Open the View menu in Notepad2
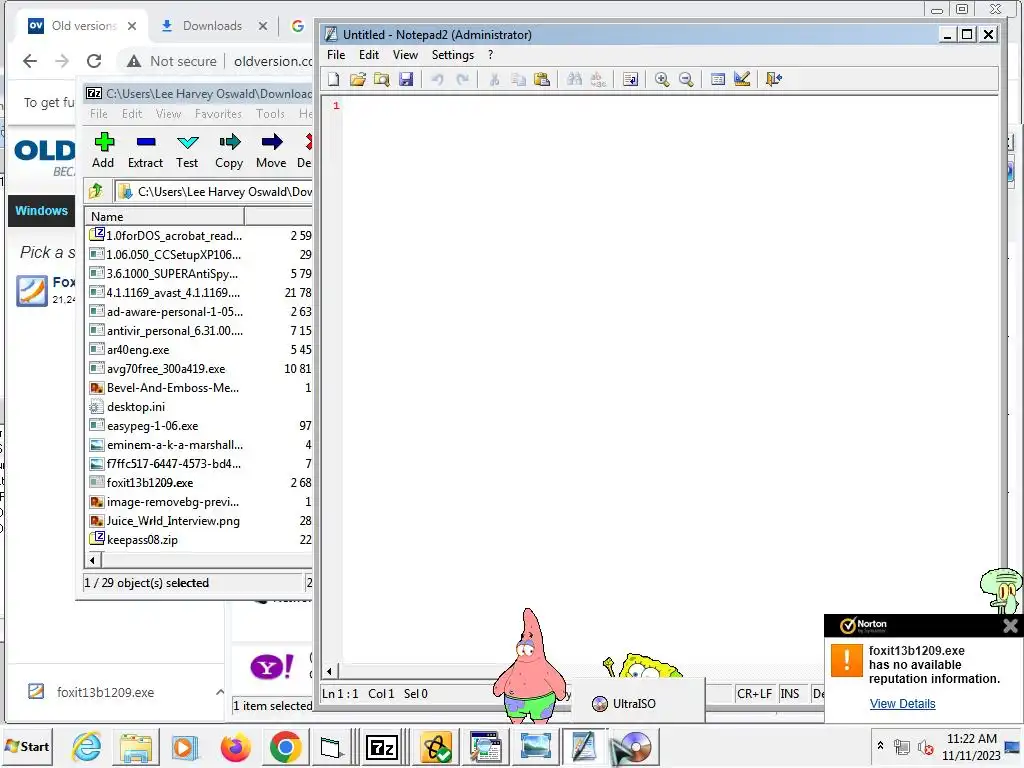The height and width of the screenshot is (768, 1024). (405, 55)
